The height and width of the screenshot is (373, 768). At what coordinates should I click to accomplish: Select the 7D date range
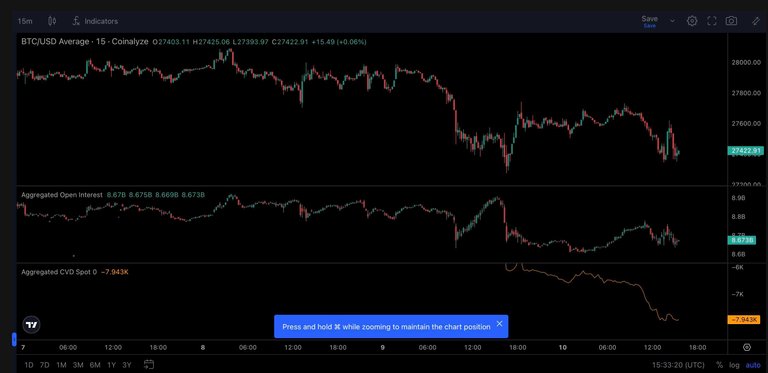(45, 365)
